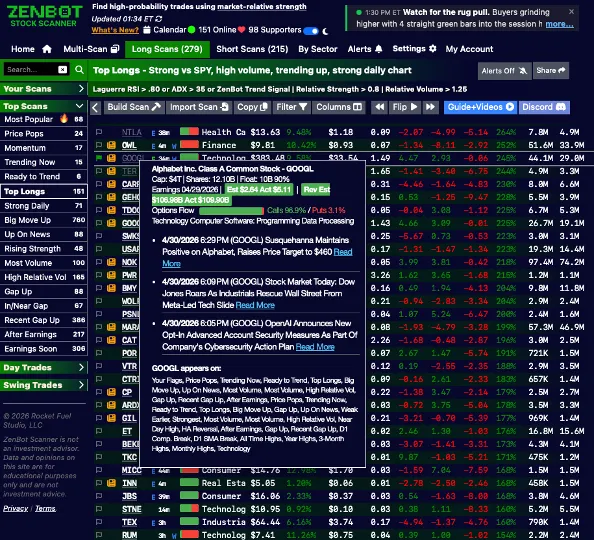Click the fast-forward next scan icon
This screenshot has height=540, width=594.
coord(430,107)
